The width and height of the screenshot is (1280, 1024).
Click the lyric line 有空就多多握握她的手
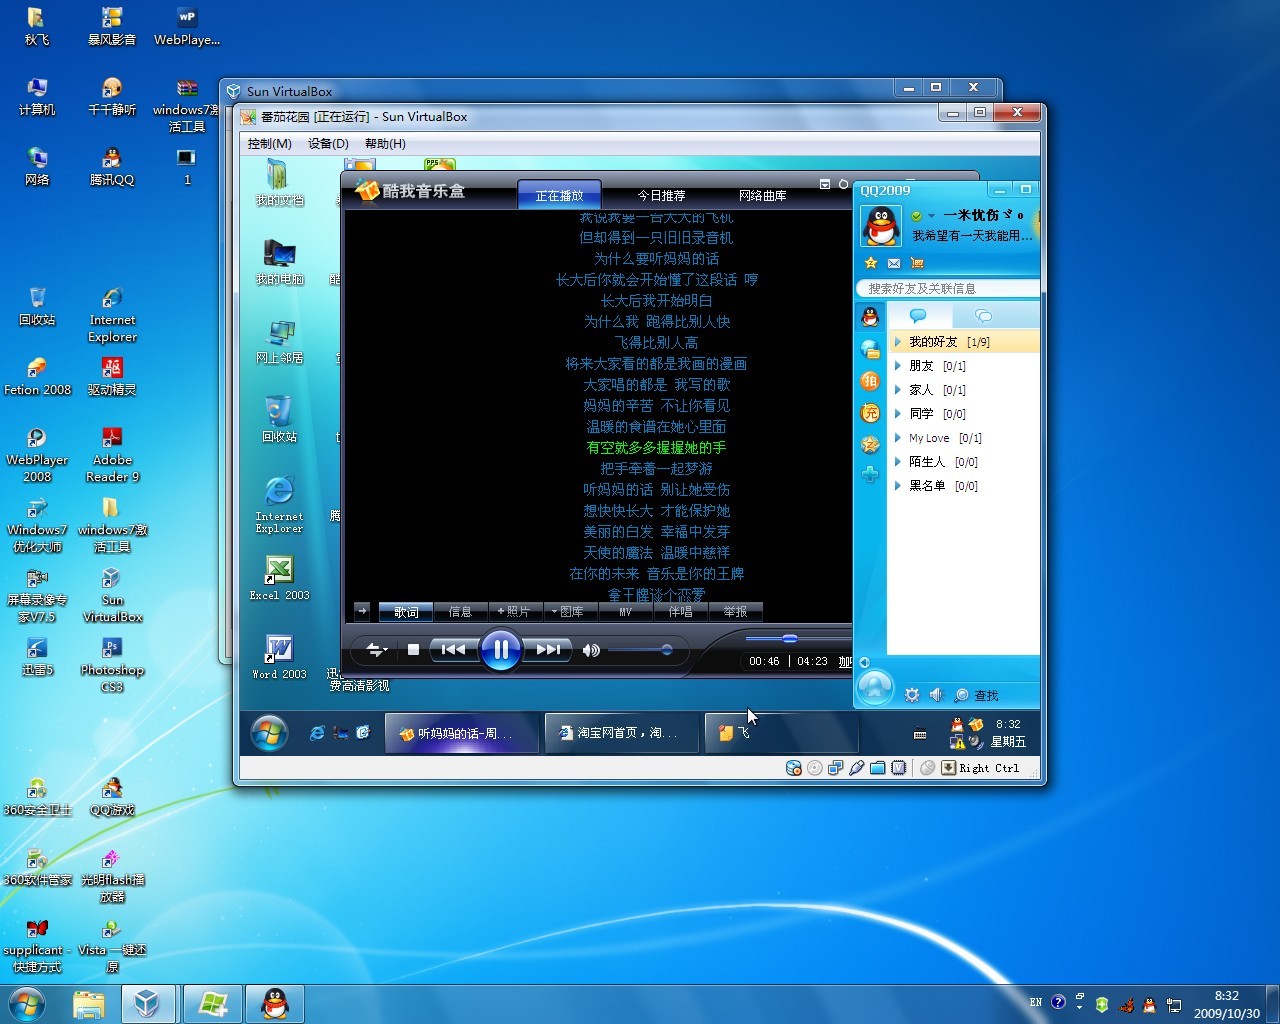tap(656, 447)
